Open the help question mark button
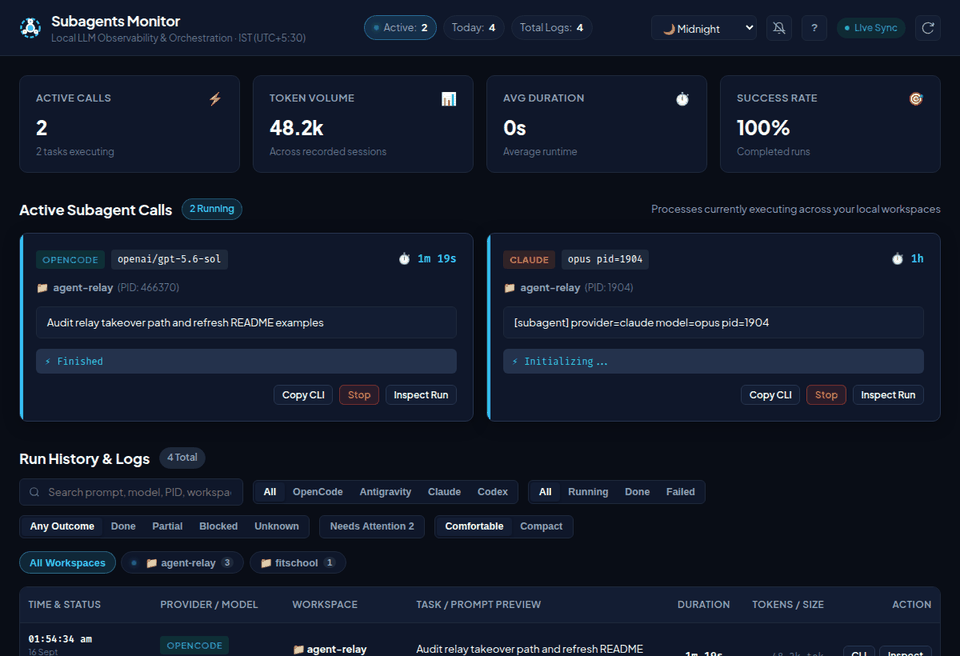This screenshot has height=656, width=960. (814, 28)
